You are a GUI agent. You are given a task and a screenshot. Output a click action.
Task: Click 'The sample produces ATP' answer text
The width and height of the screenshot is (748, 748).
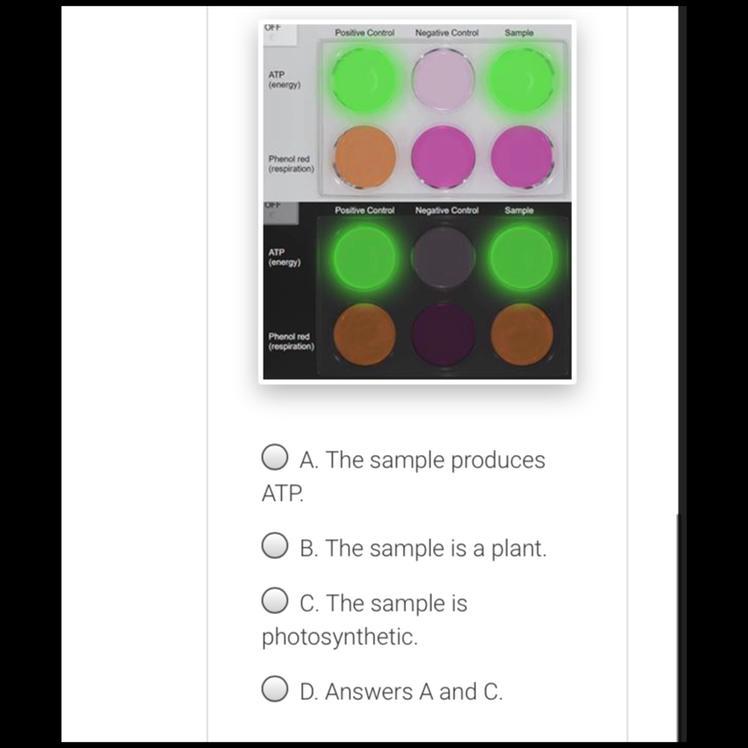click(403, 477)
